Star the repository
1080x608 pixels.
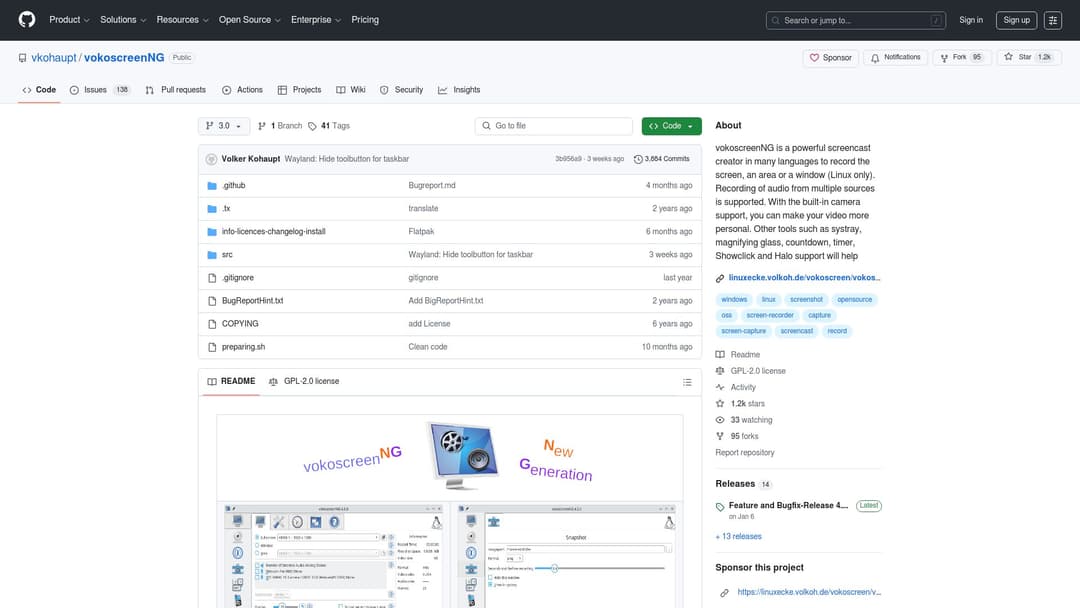1028,58
